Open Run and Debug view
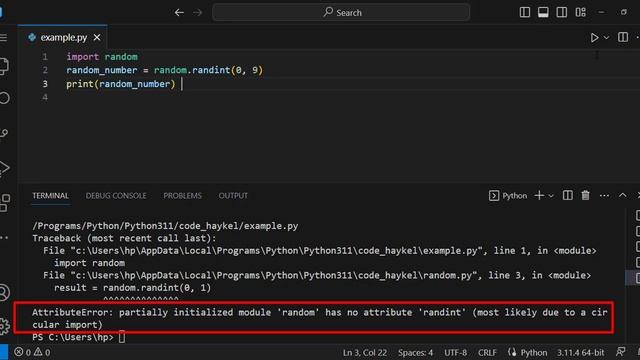The height and width of the screenshot is (360, 640). point(4,168)
